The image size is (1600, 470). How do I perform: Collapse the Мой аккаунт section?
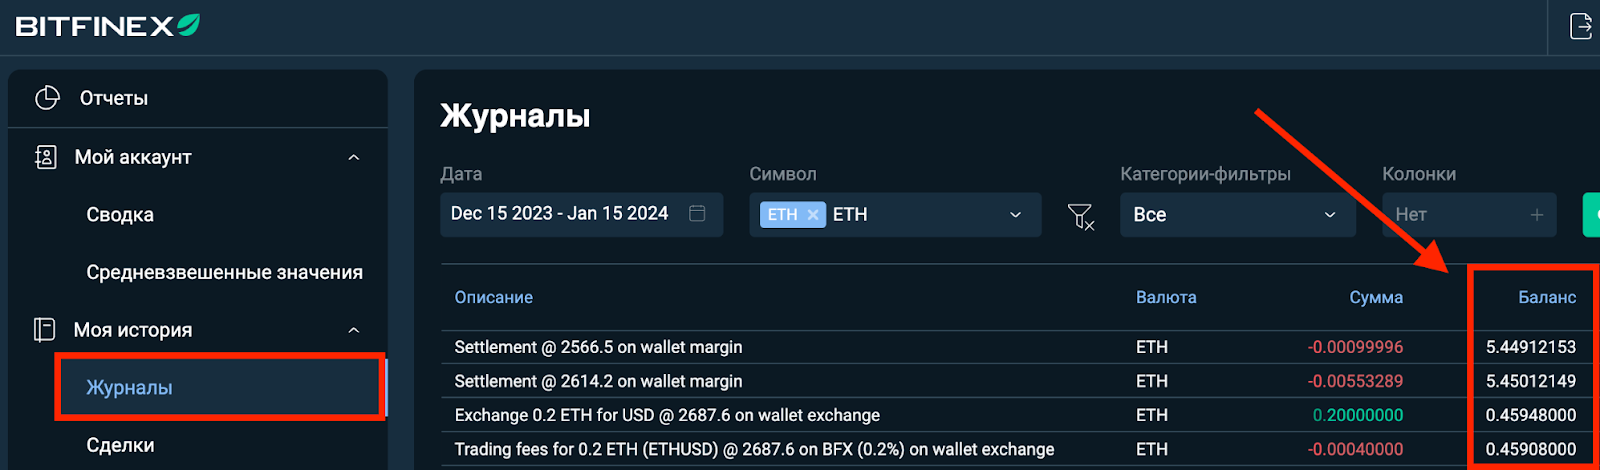pos(354,157)
